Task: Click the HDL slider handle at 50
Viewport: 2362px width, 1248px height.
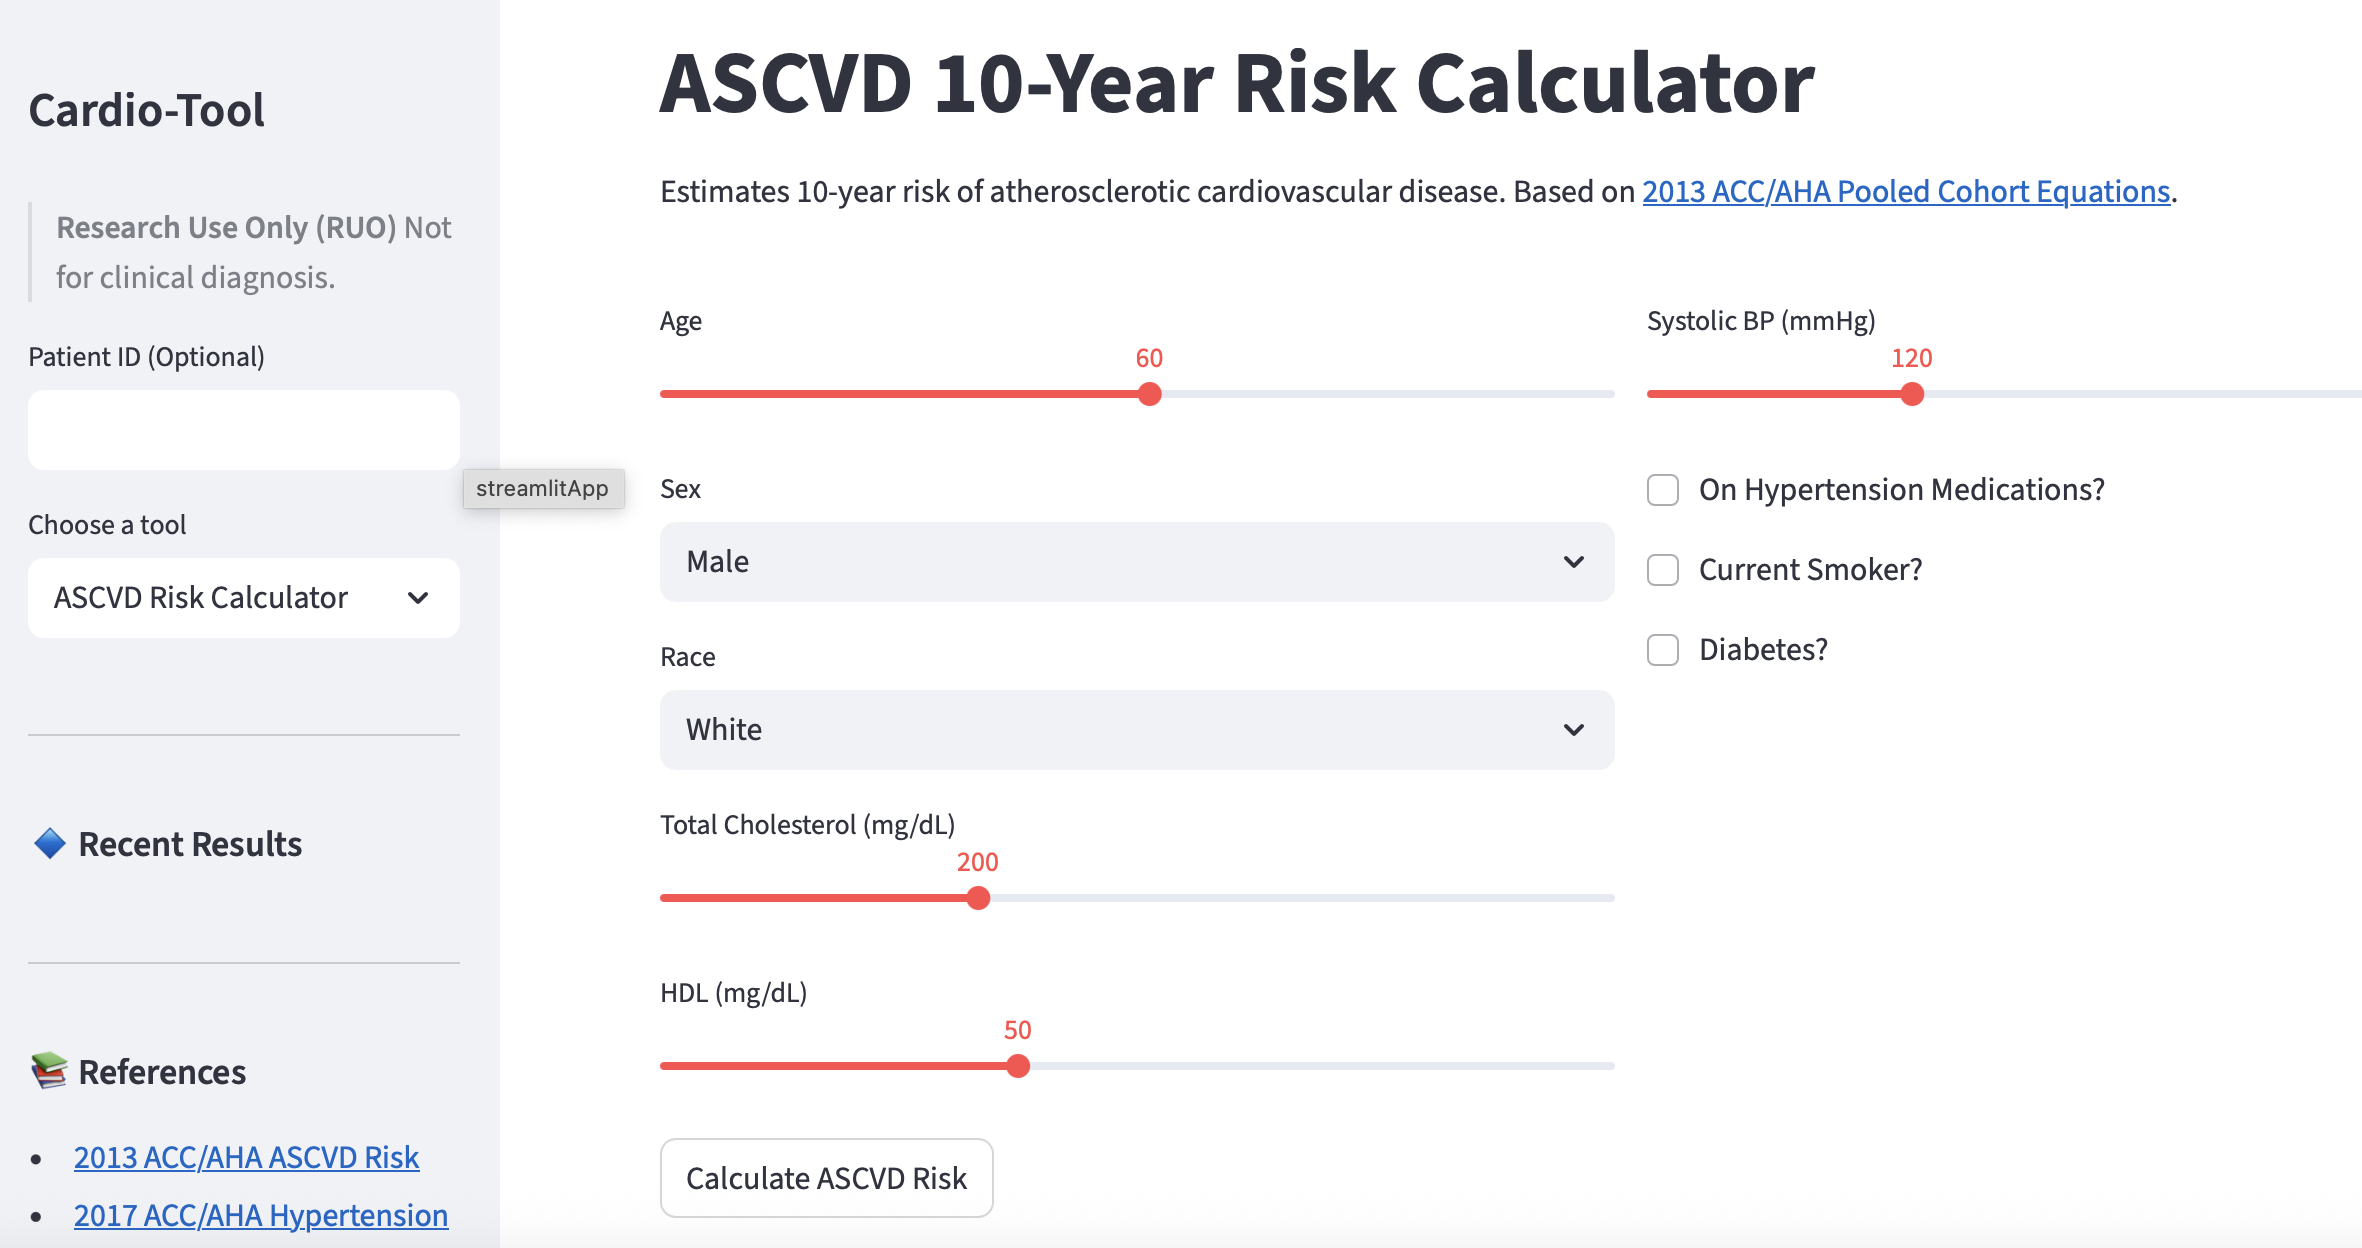Action: click(x=1018, y=1066)
